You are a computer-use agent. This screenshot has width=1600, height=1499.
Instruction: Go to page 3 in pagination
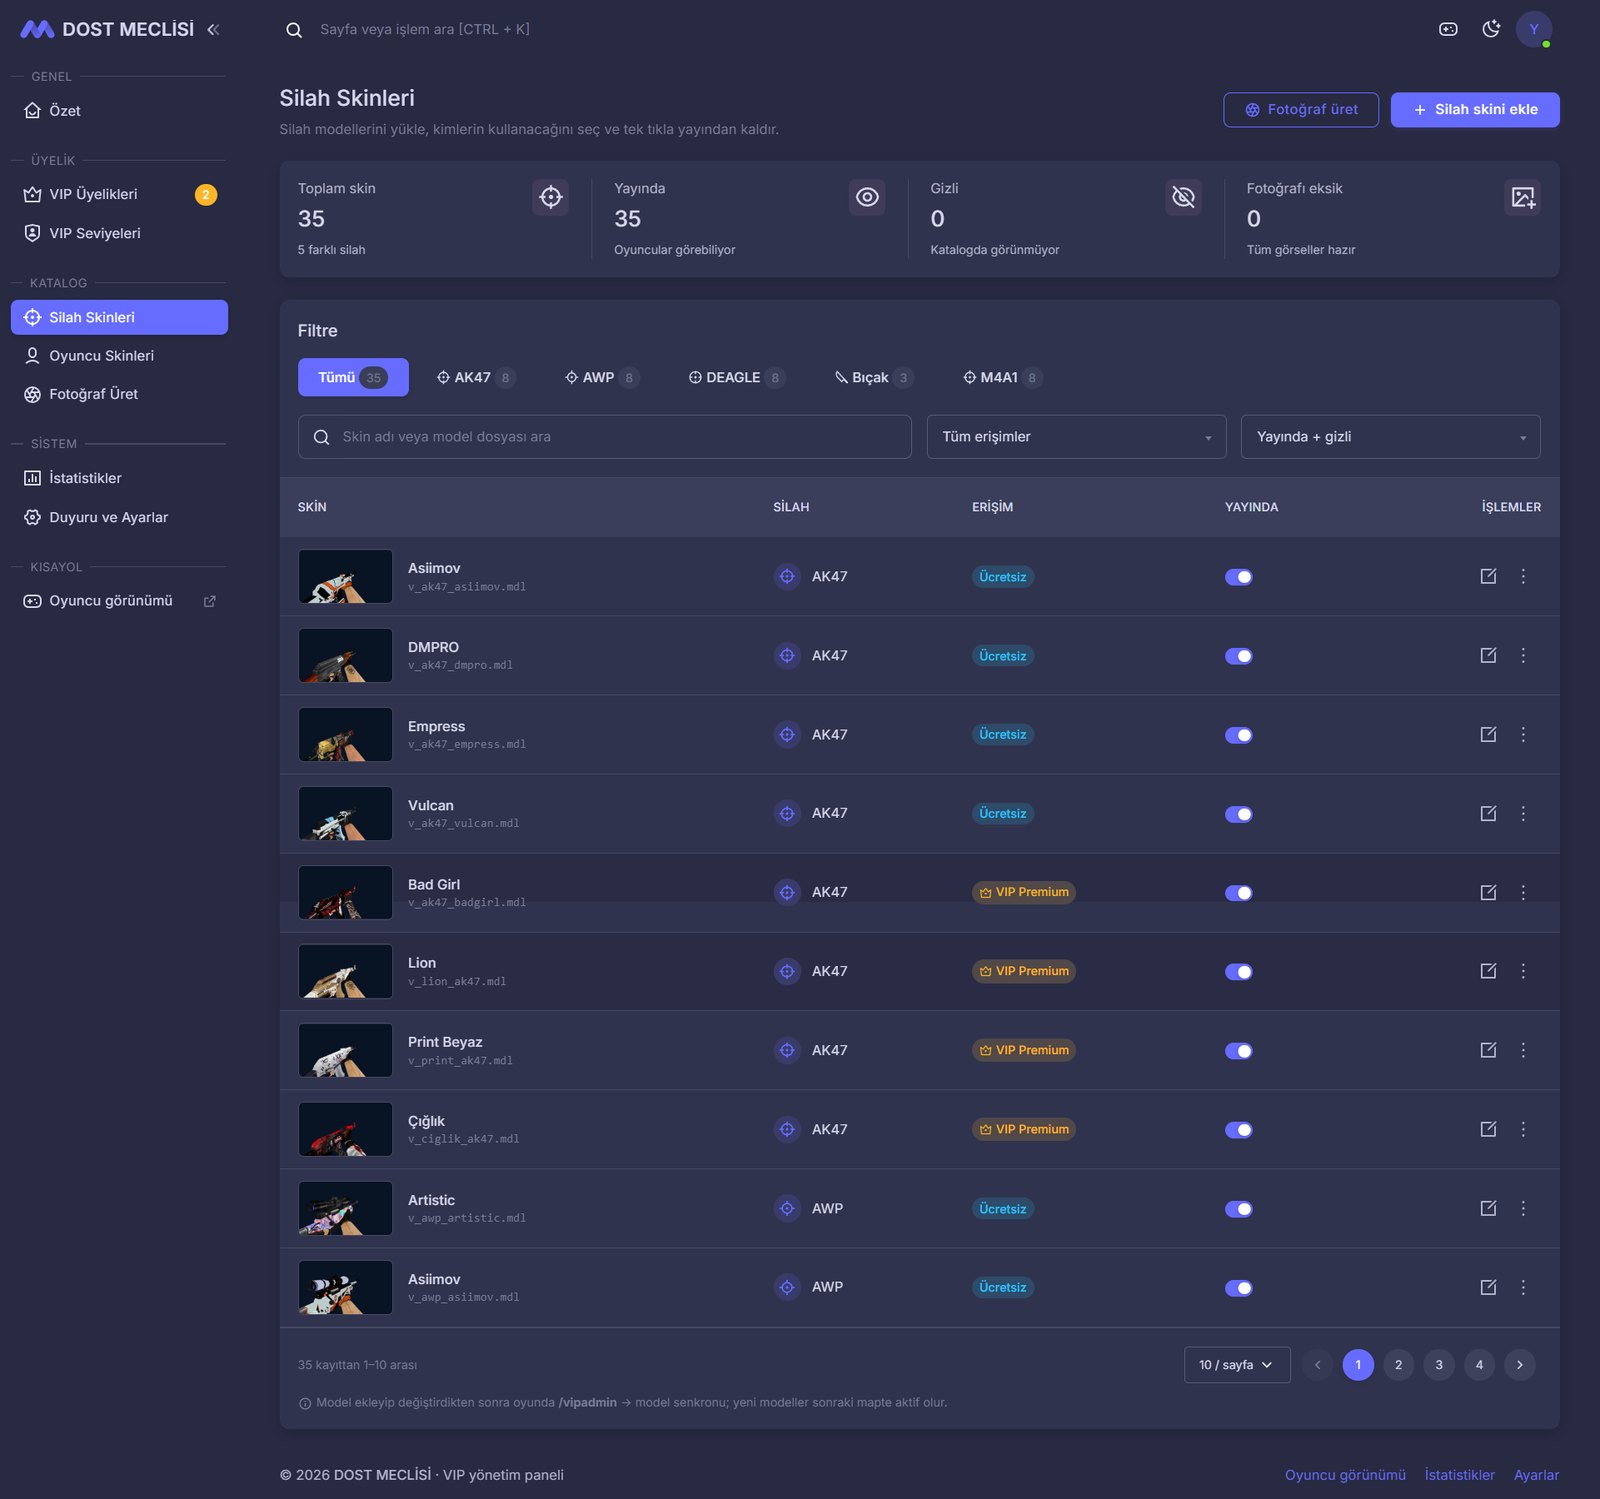click(x=1438, y=1365)
